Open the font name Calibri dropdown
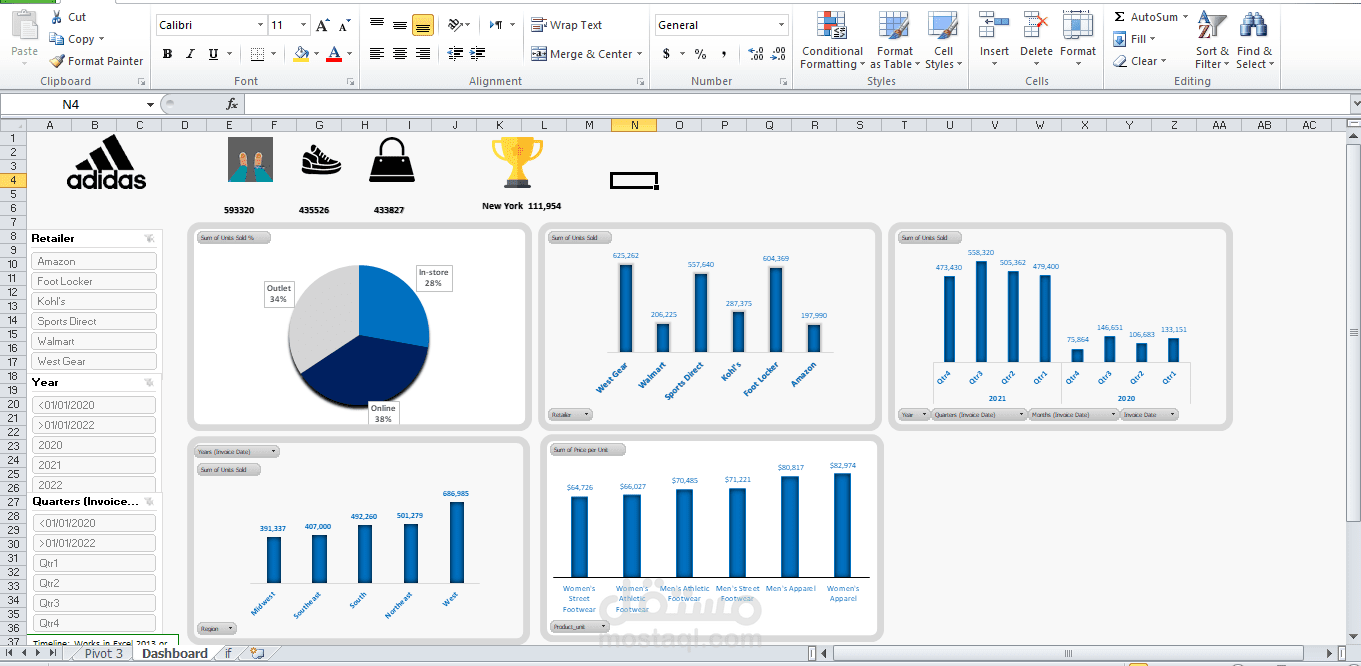Screen dimensions: 1361x666 260,25
